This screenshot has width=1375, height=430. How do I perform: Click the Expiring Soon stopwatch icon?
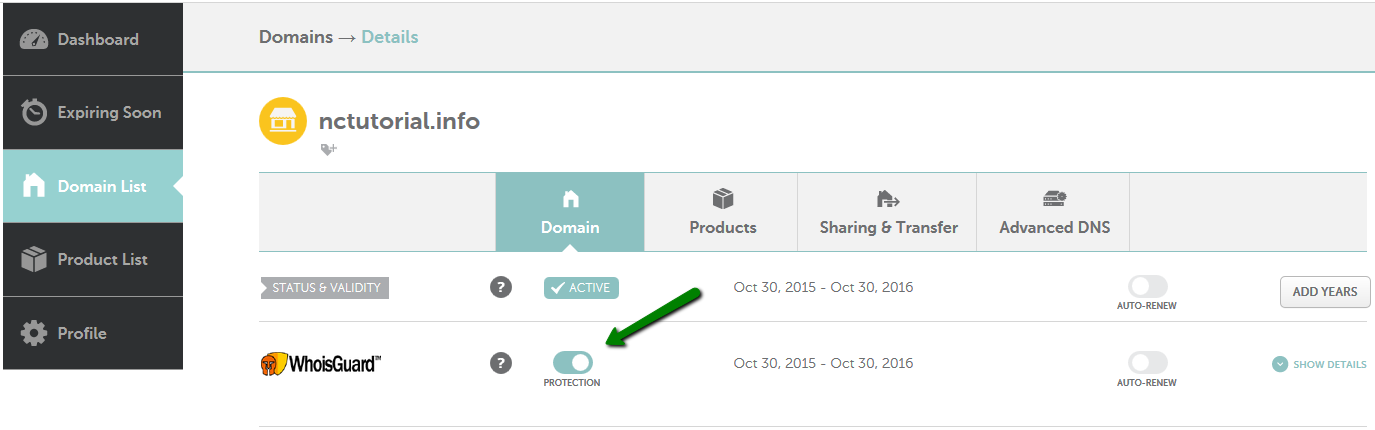pos(34,113)
